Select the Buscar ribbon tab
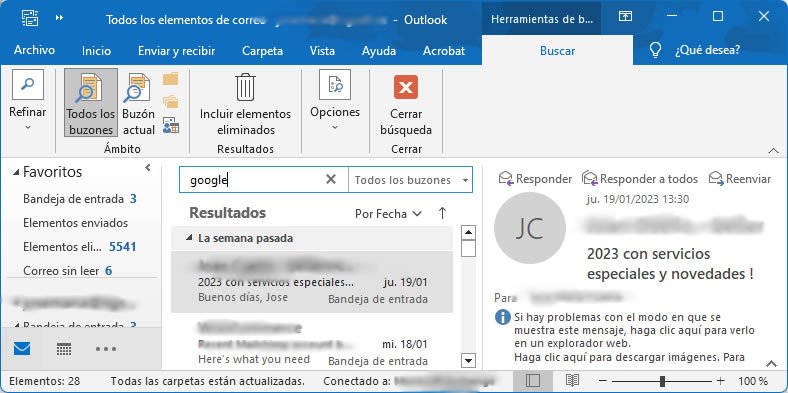 (557, 51)
